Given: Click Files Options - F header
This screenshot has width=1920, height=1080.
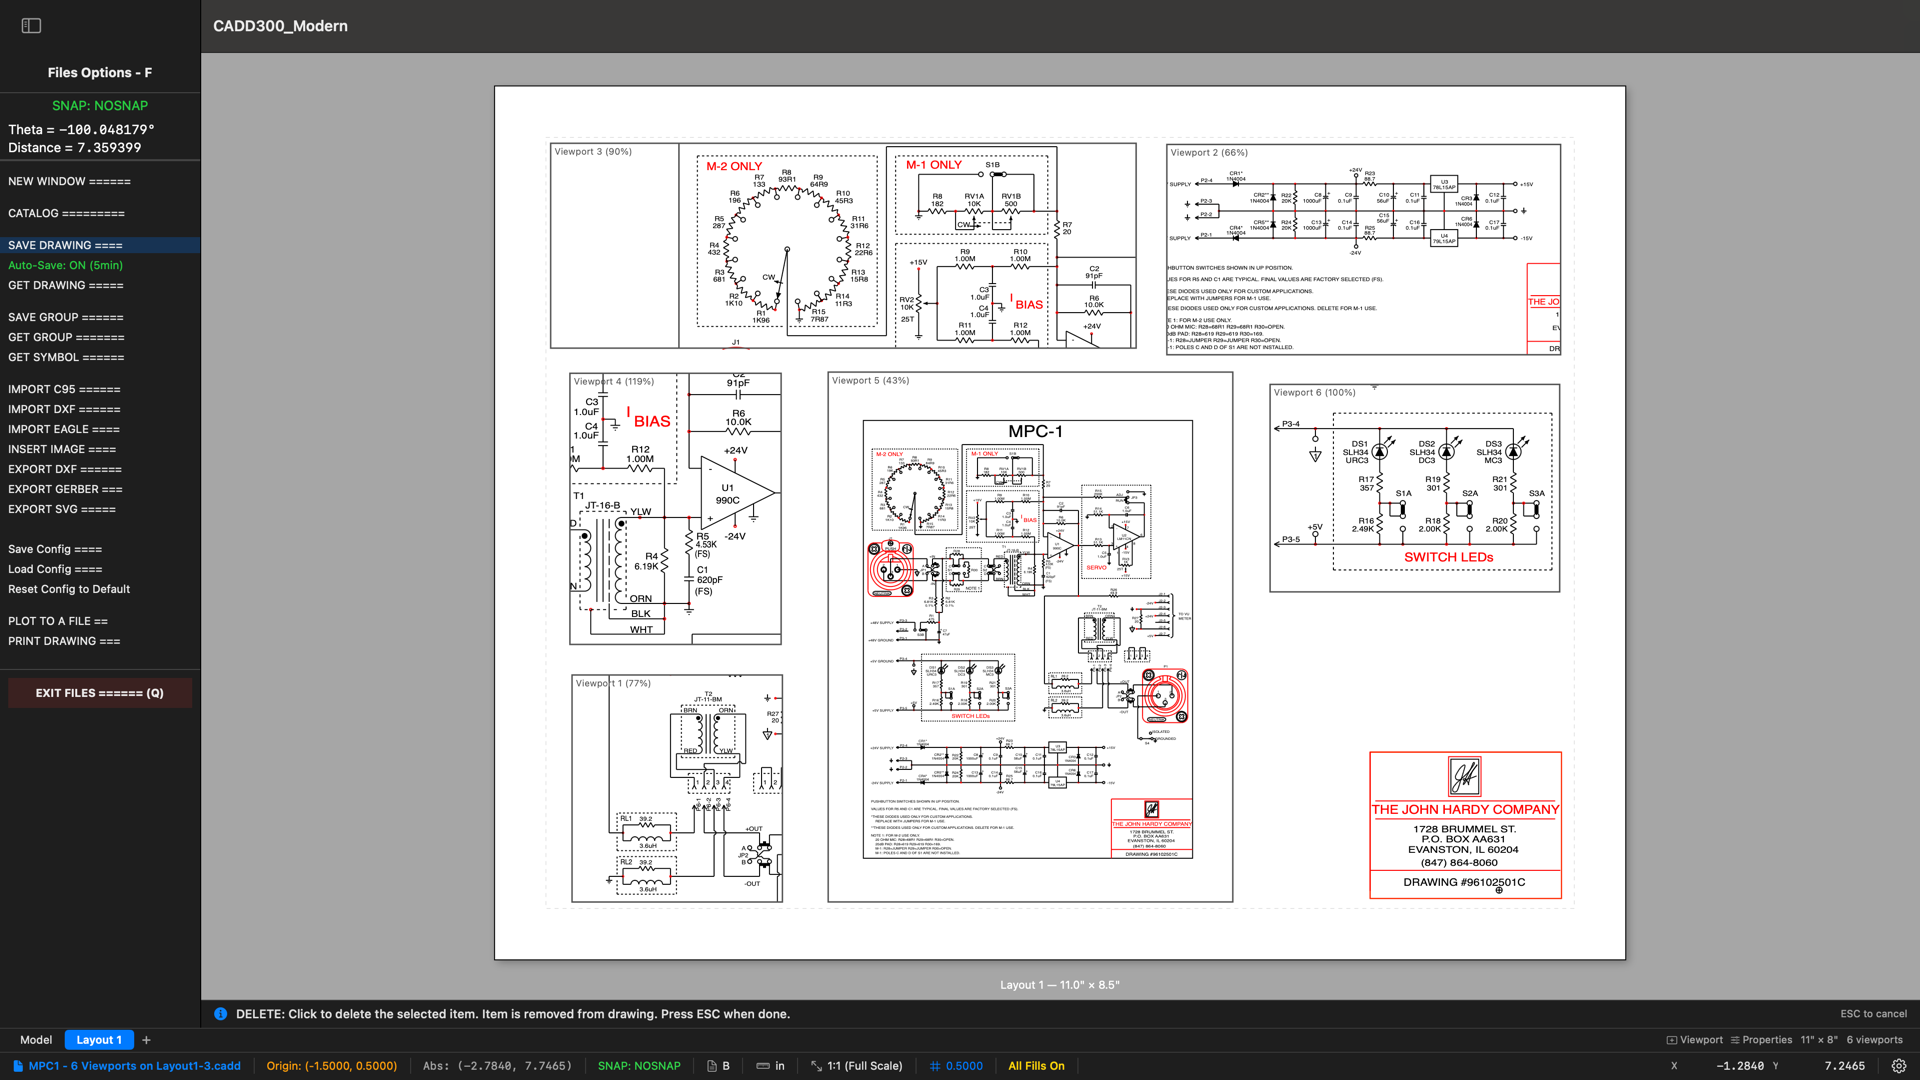Looking at the screenshot, I should (x=100, y=73).
